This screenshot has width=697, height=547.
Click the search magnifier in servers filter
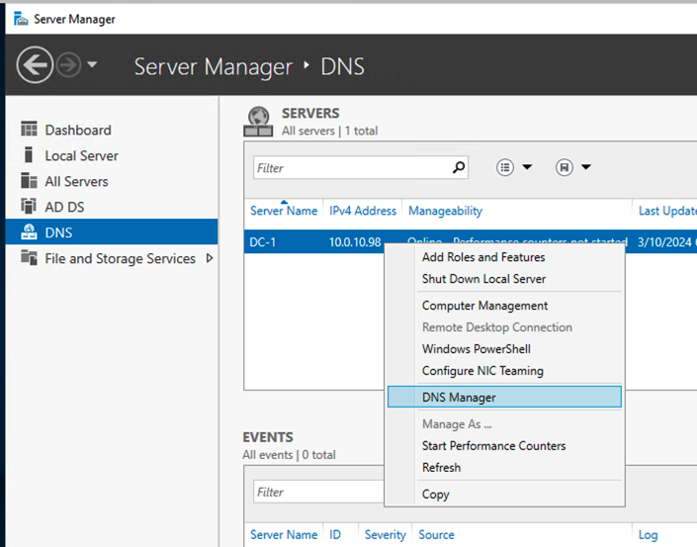pos(458,168)
